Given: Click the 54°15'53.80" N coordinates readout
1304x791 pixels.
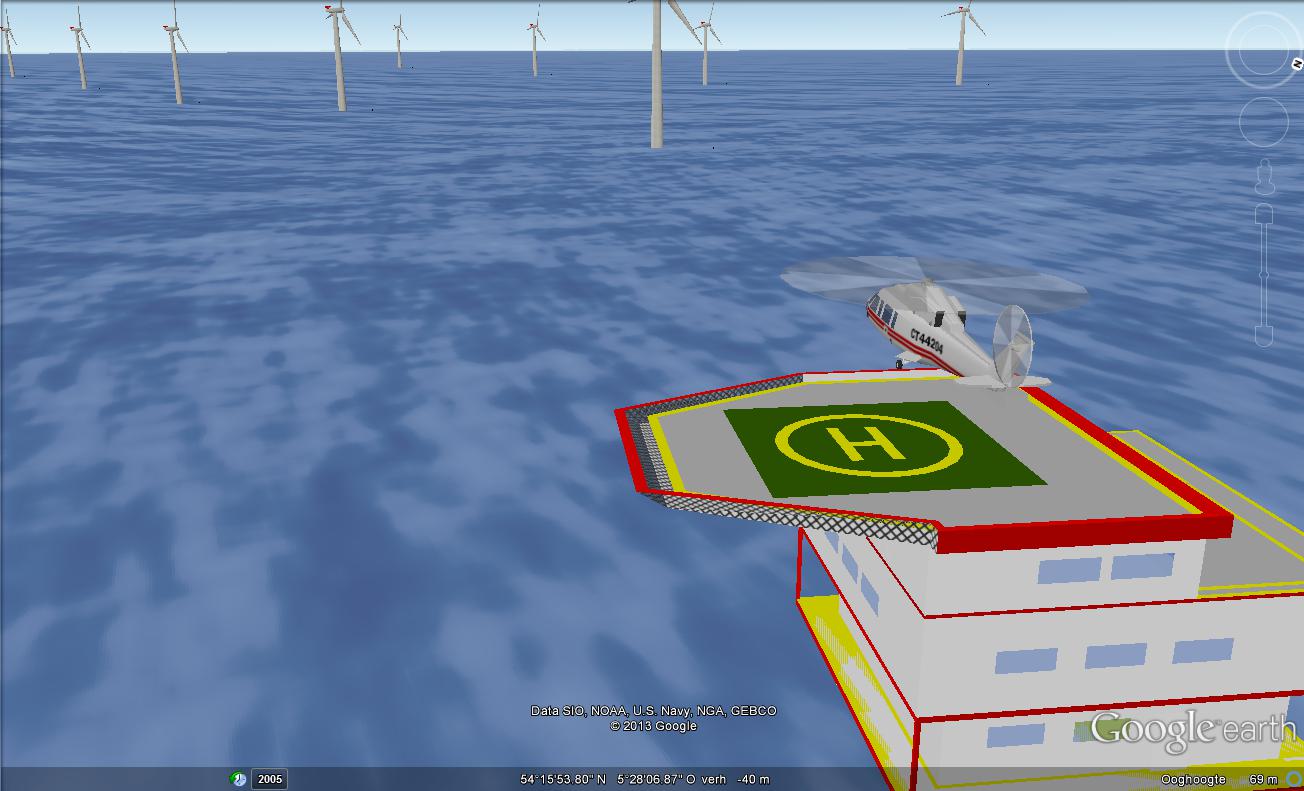Looking at the screenshot, I should point(563,779).
